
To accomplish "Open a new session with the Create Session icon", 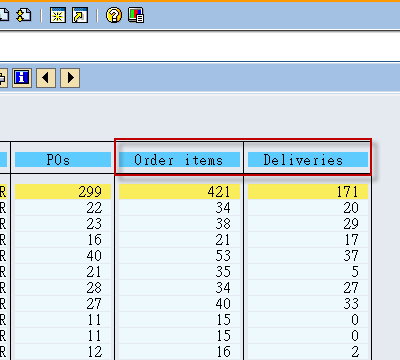I will pos(58,15).
